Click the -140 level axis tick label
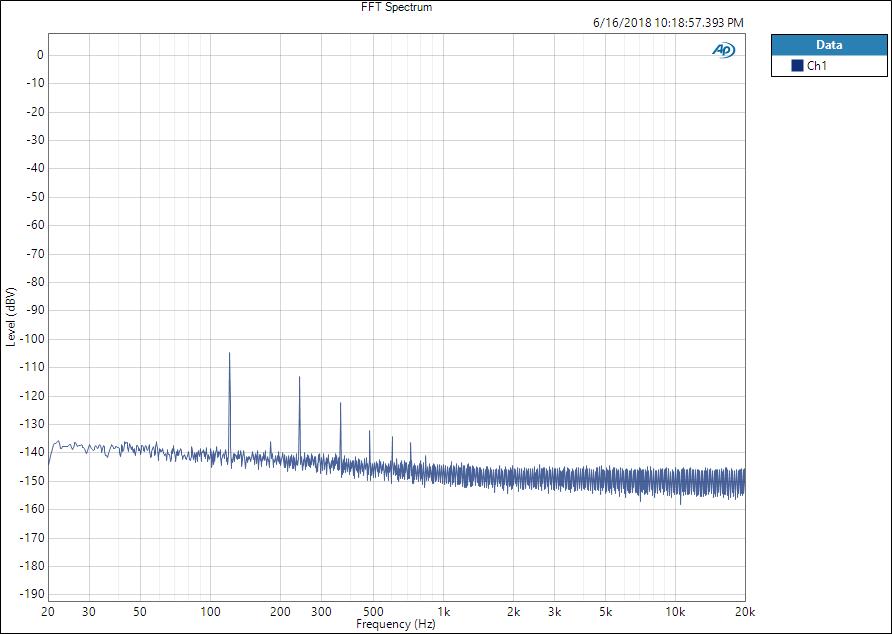This screenshot has width=892, height=634. [x=31, y=452]
